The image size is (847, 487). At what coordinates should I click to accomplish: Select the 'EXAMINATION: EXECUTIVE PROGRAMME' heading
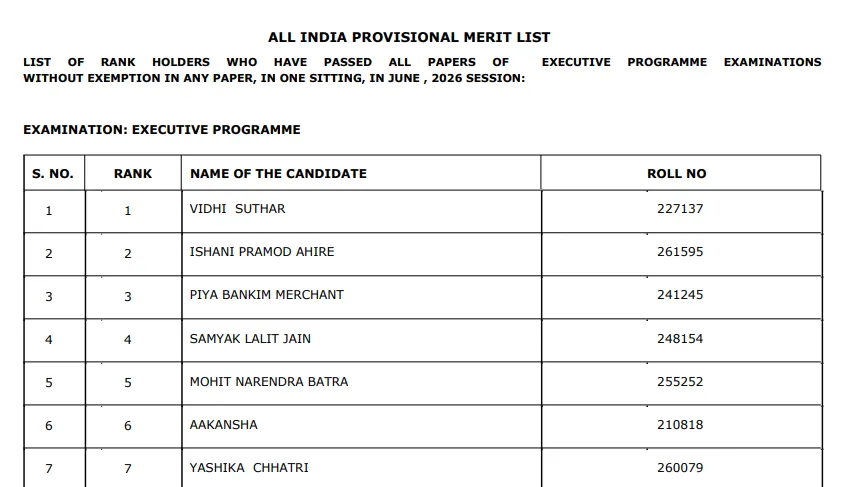tap(162, 130)
